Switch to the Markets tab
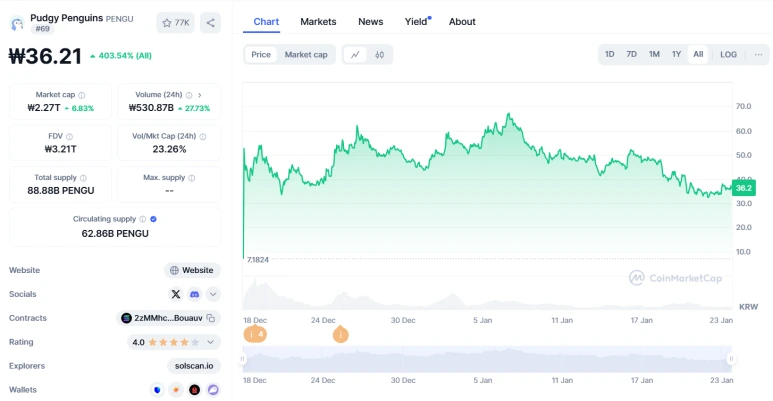The height and width of the screenshot is (401, 773). tap(318, 22)
